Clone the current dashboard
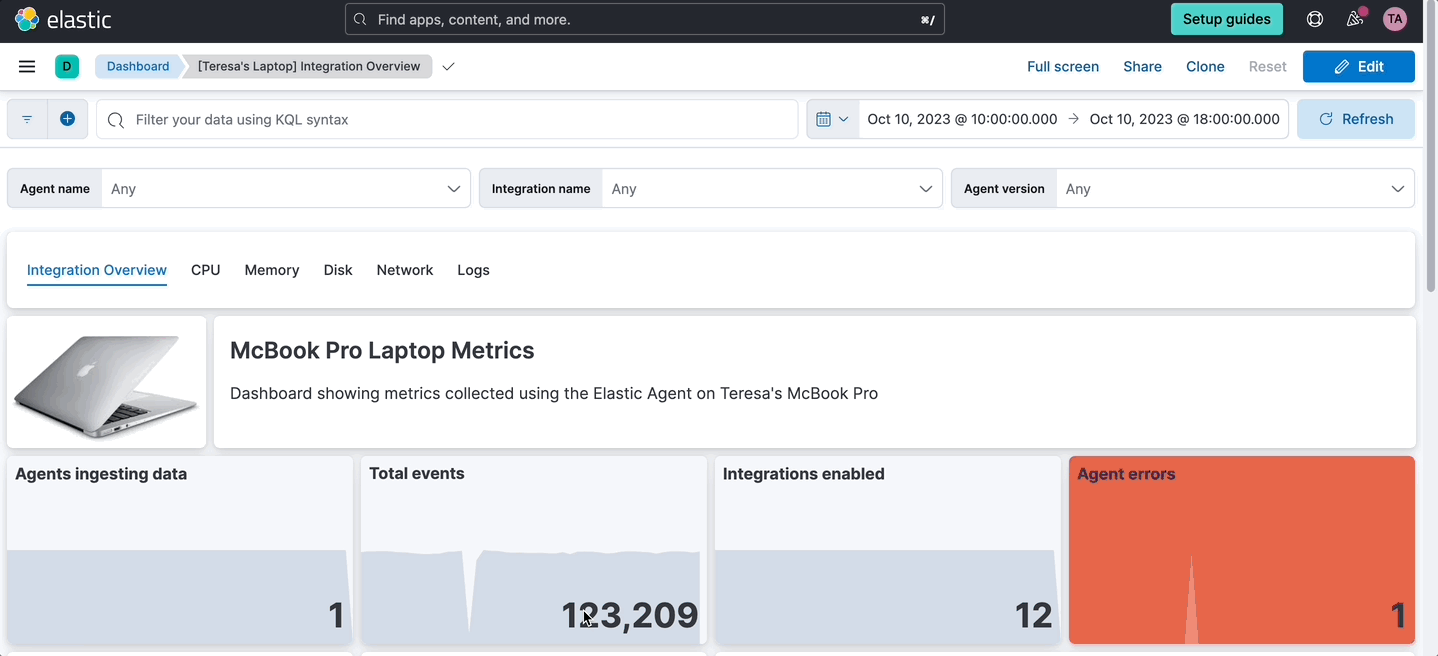 1204,66
